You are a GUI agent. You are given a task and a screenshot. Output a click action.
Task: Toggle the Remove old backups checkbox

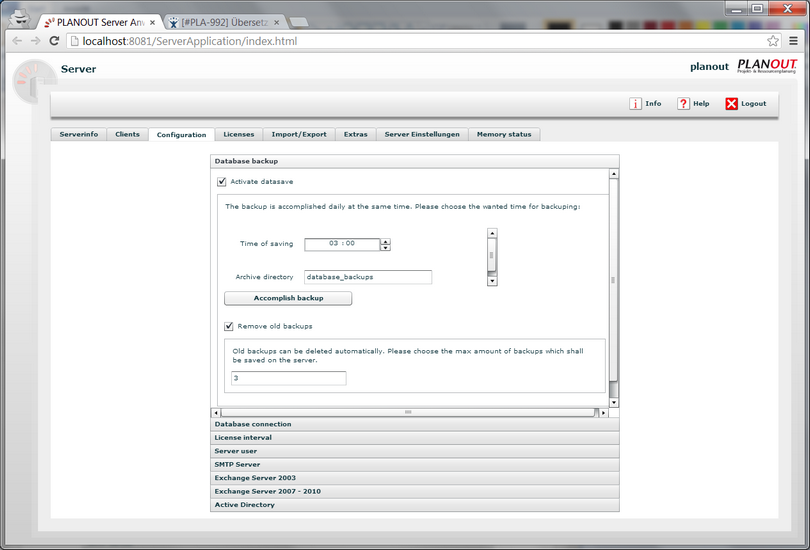pos(228,326)
